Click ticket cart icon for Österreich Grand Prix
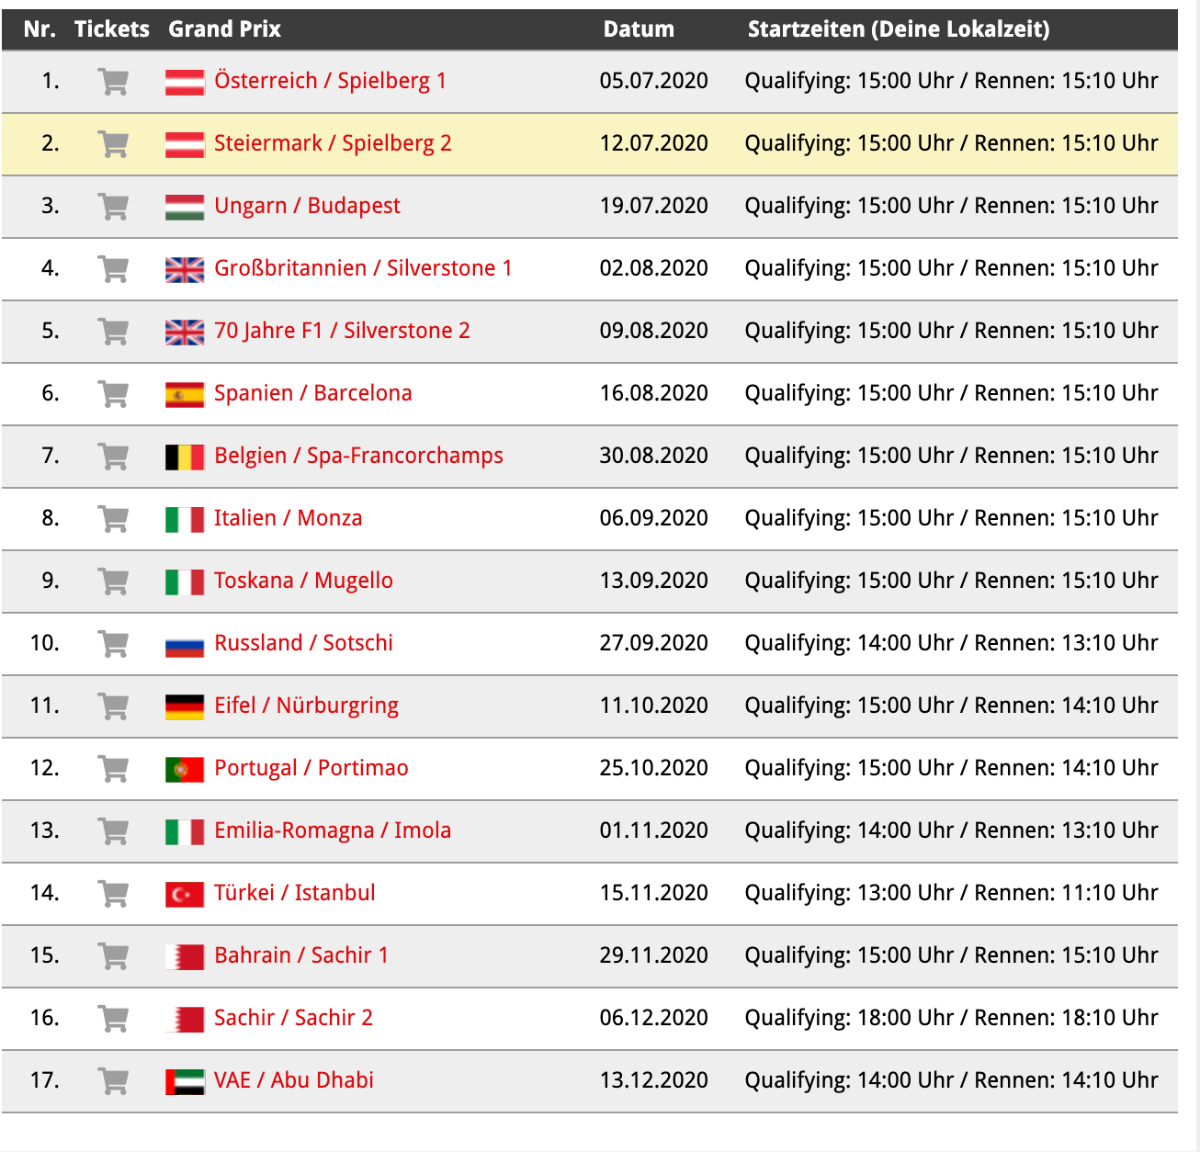1200x1152 pixels. click(x=113, y=82)
